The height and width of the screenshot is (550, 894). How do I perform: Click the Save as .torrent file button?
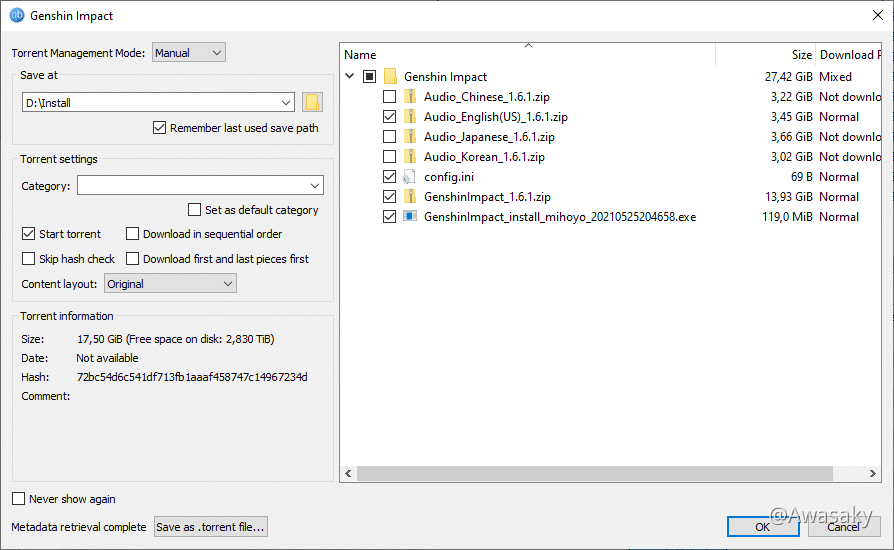pyautogui.click(x=210, y=527)
